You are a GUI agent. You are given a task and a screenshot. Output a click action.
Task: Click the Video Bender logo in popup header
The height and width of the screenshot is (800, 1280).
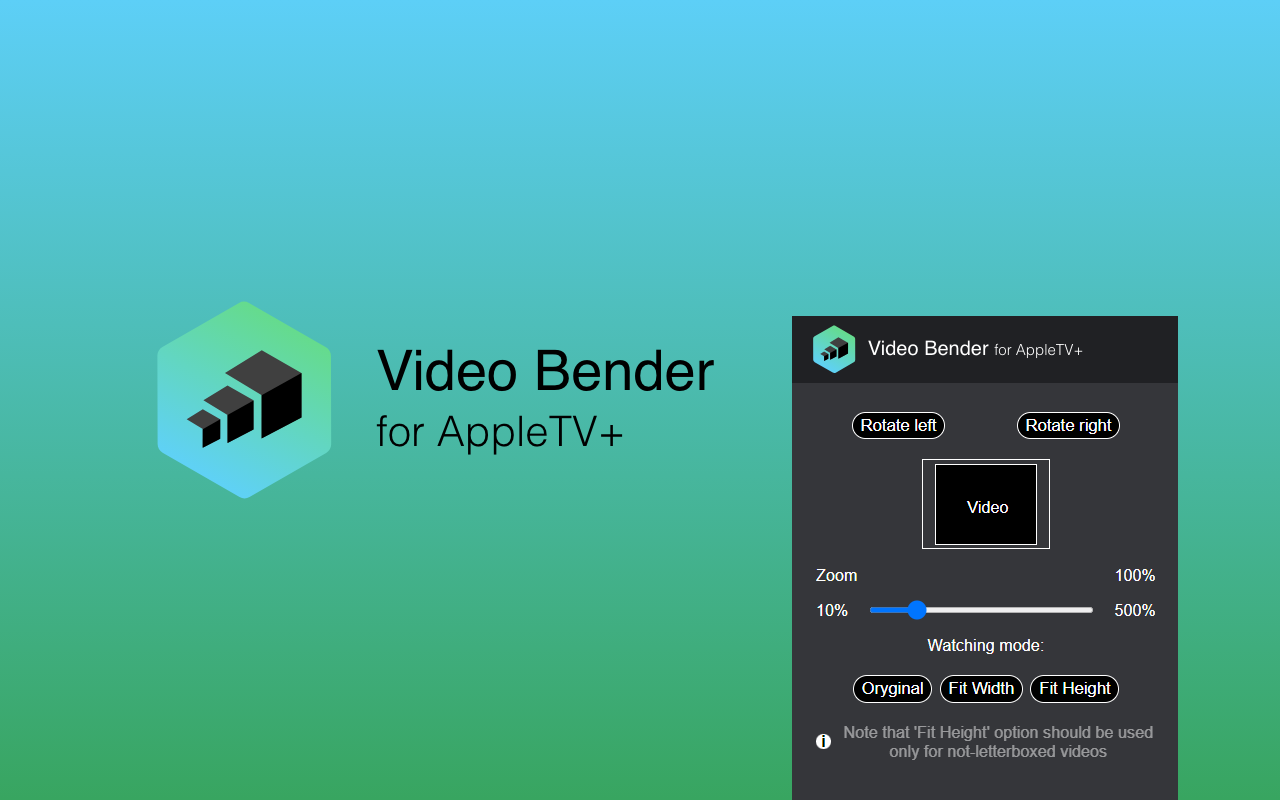(834, 349)
